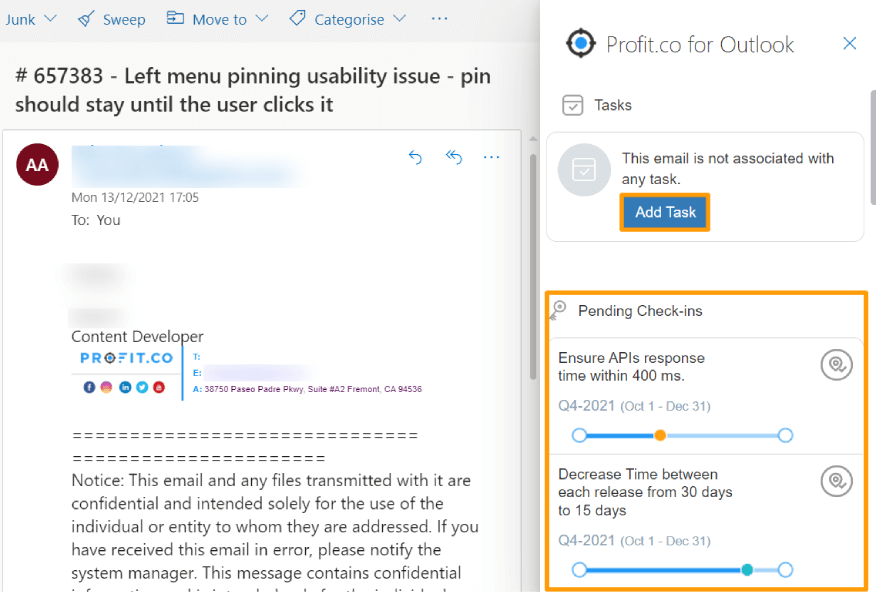Click the Add Task button
The width and height of the screenshot is (876, 595).
(x=665, y=212)
